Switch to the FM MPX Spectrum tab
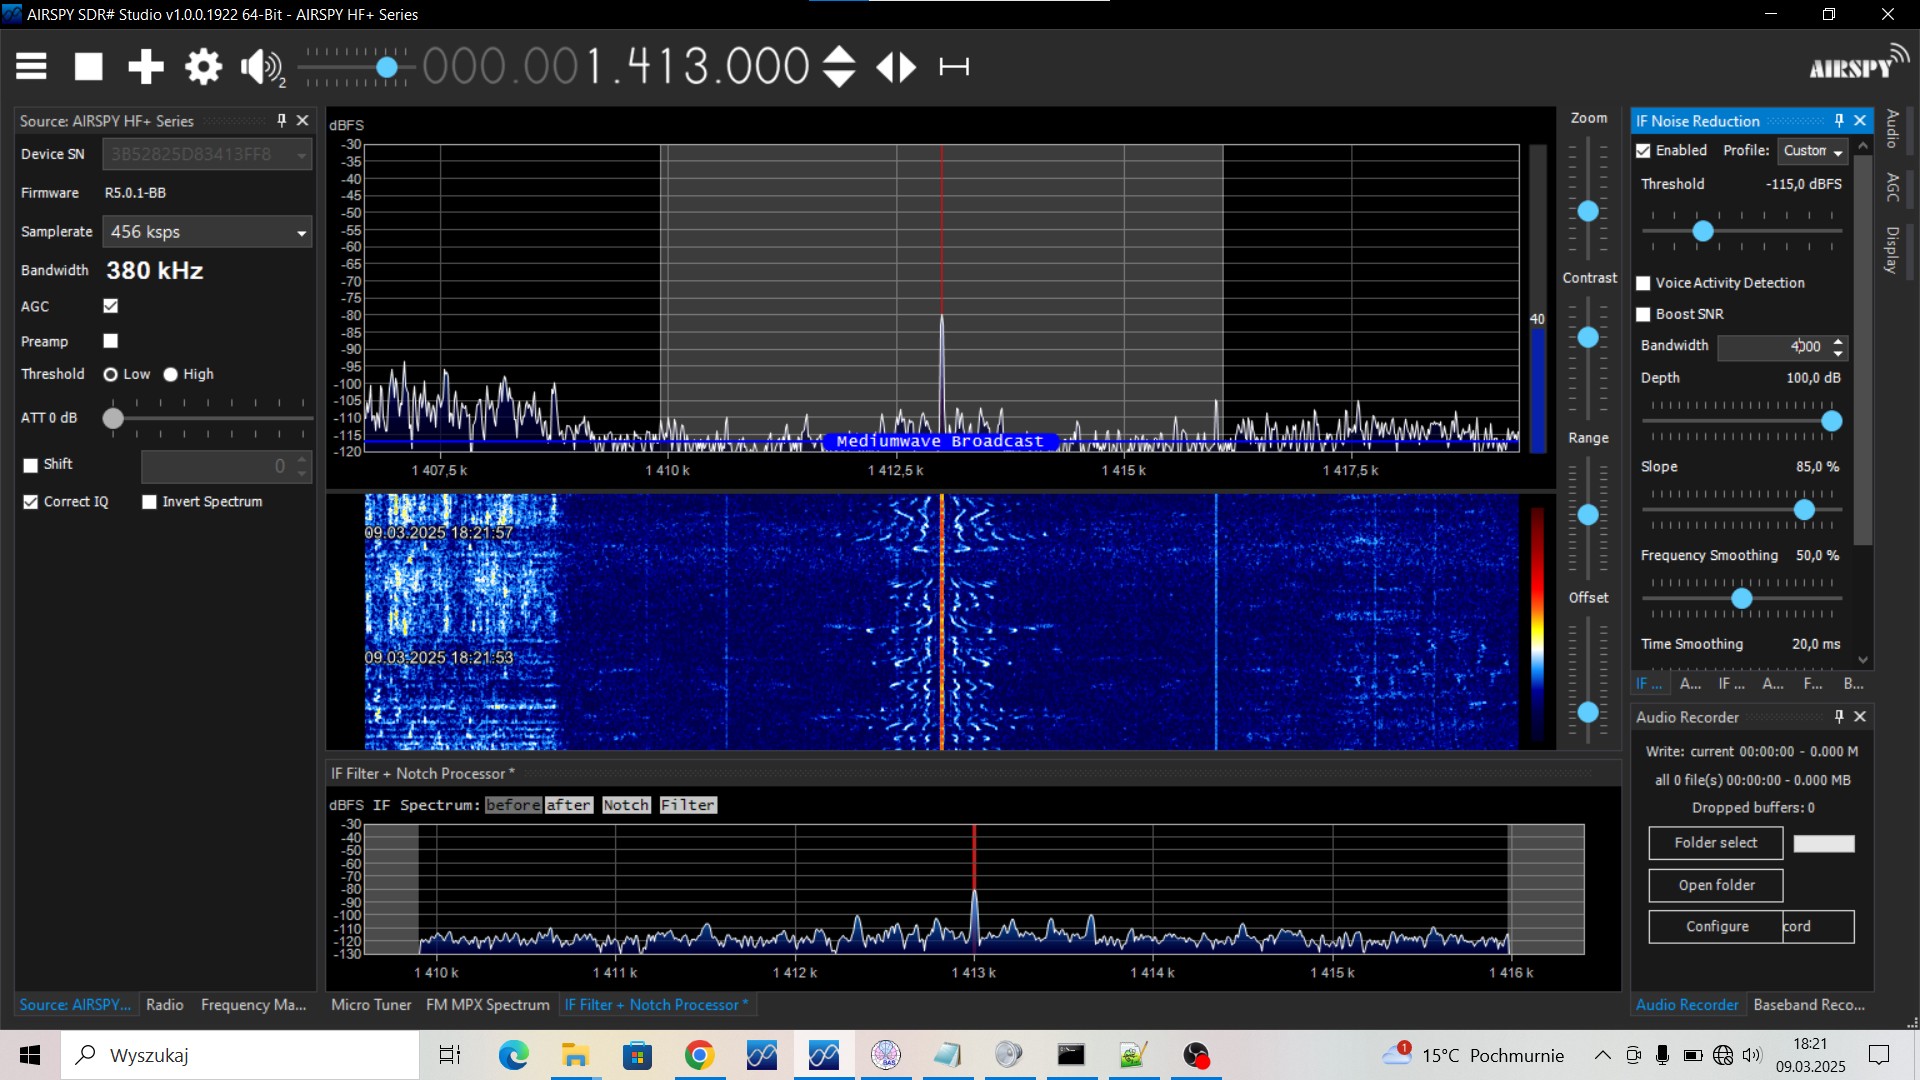 [488, 1005]
